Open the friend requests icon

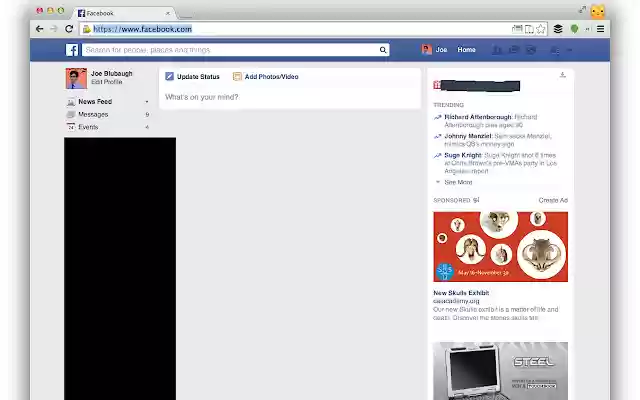[497, 50]
